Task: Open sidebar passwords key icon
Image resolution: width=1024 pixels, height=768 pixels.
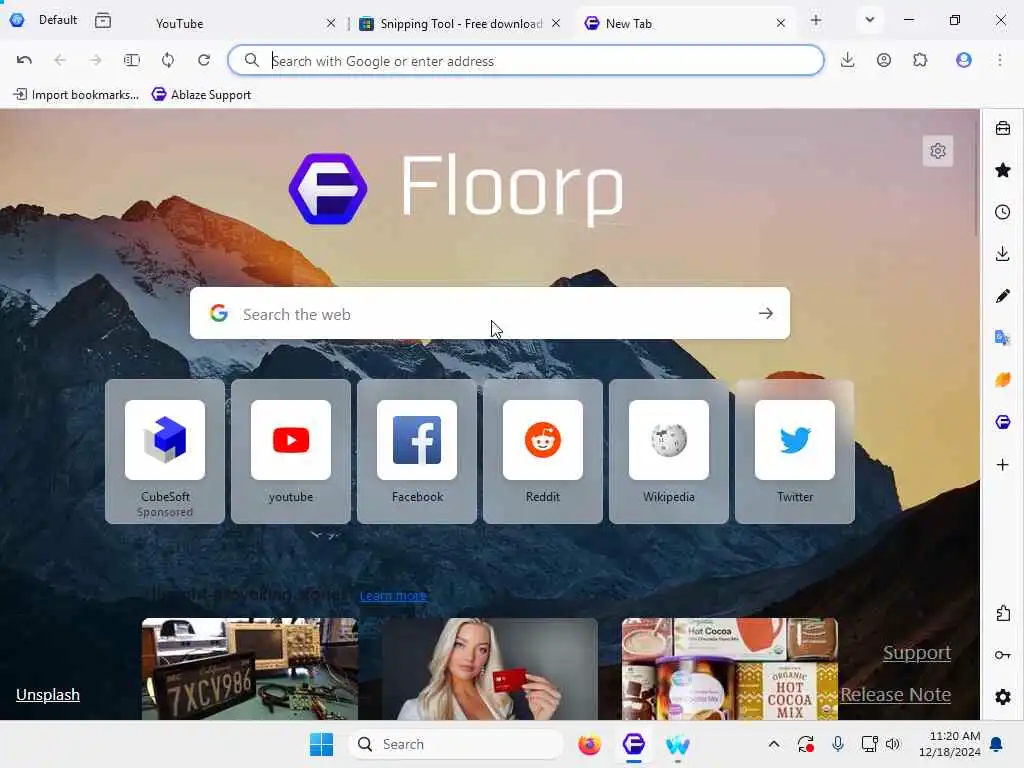Action: (1002, 655)
